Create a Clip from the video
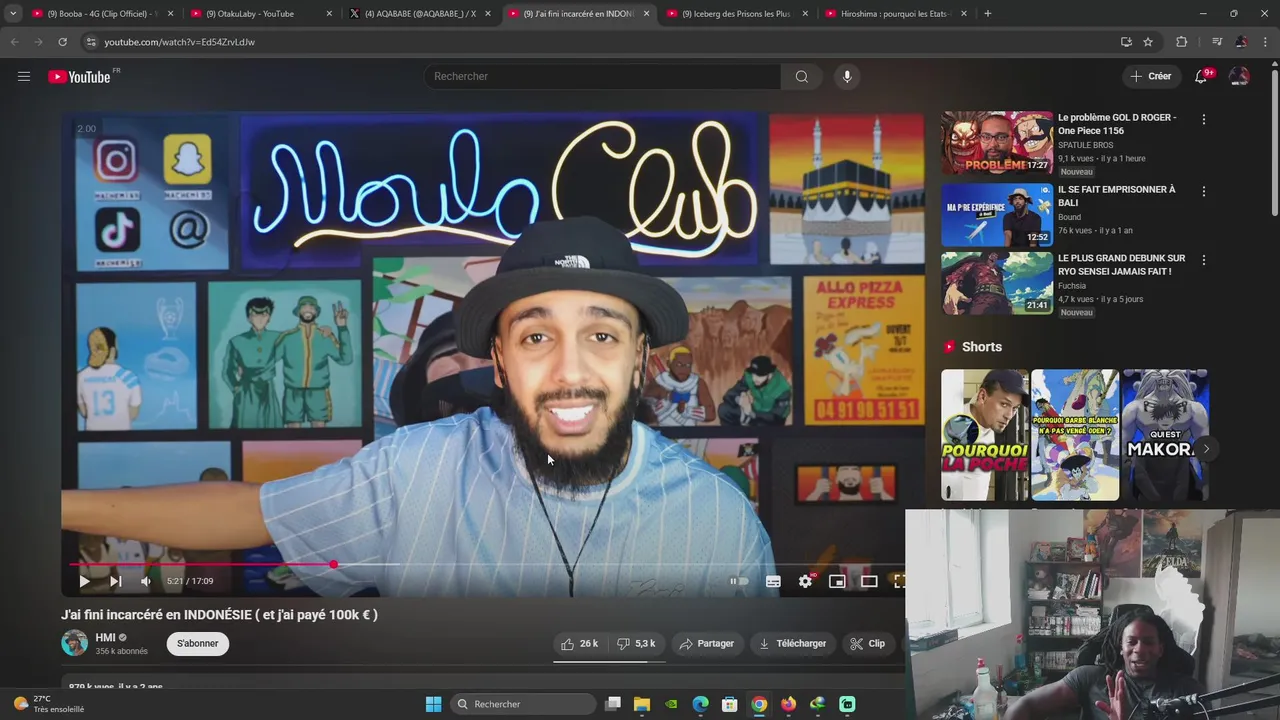 pos(868,644)
